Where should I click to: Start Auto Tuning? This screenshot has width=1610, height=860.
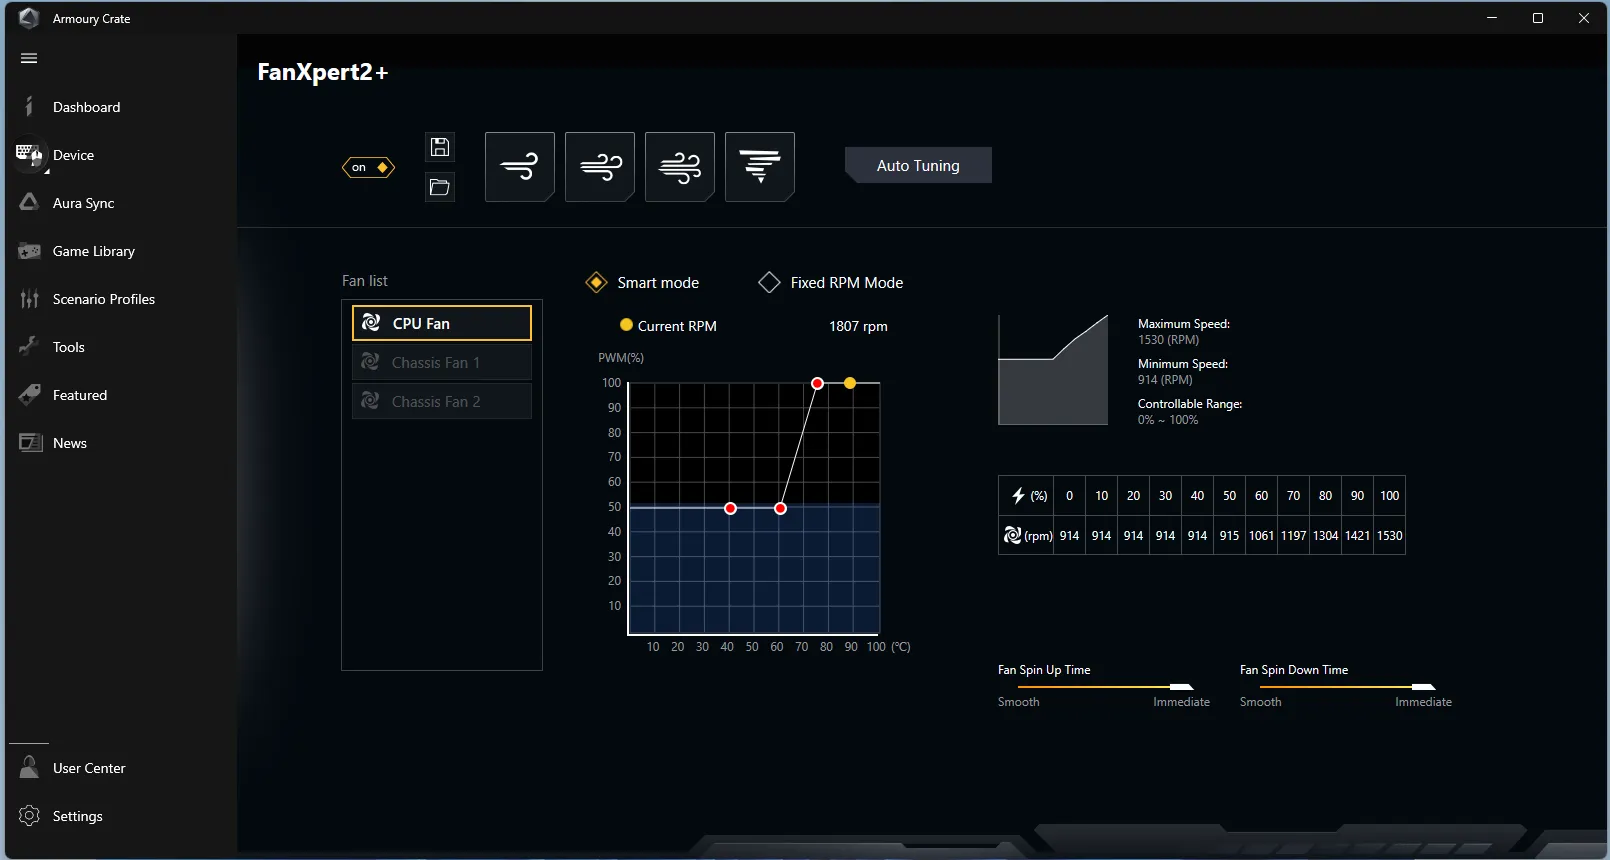[x=918, y=165]
